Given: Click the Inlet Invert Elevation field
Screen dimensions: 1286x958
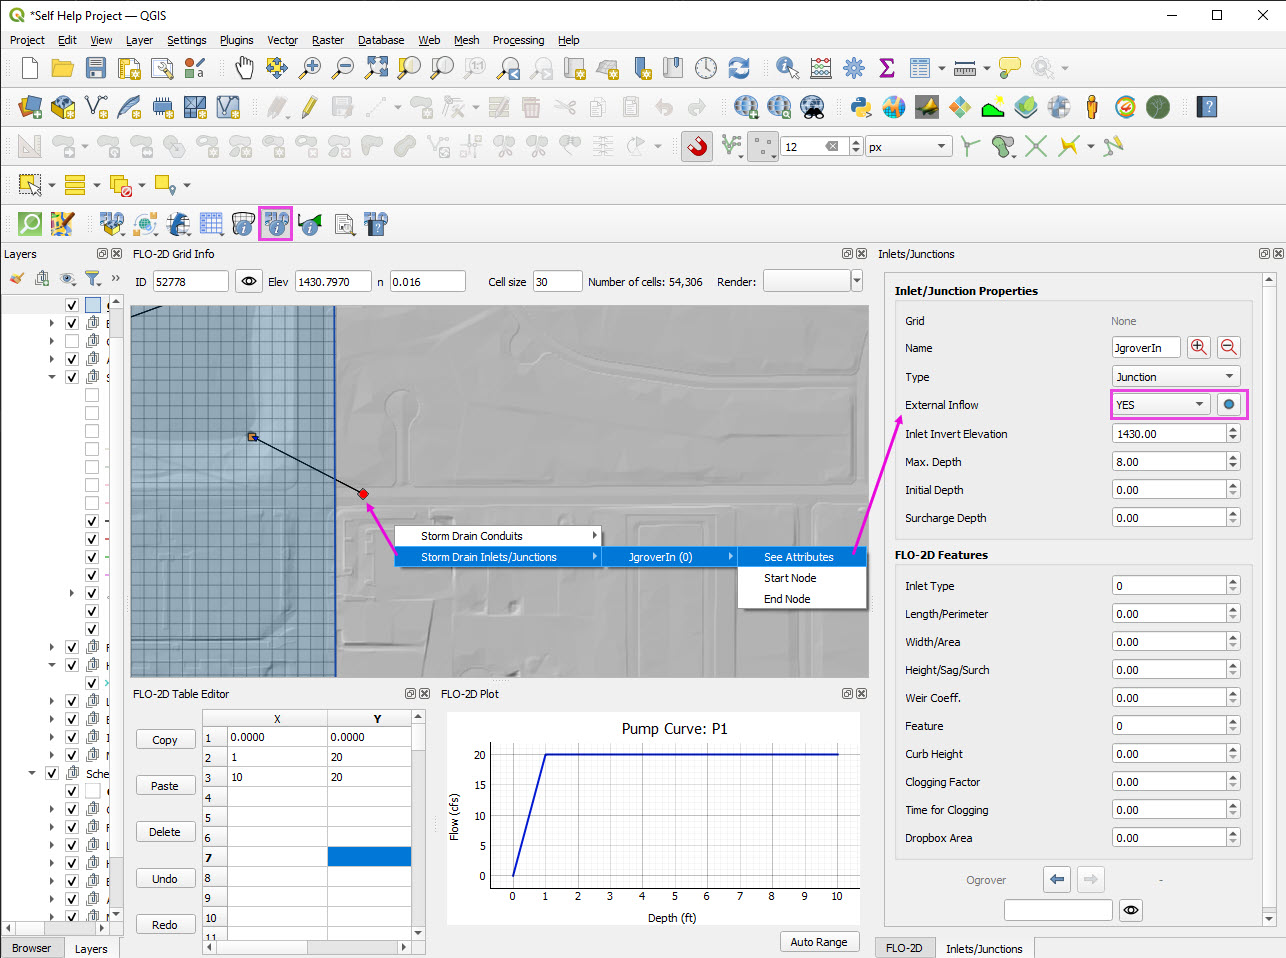Looking at the screenshot, I should [x=1168, y=434].
